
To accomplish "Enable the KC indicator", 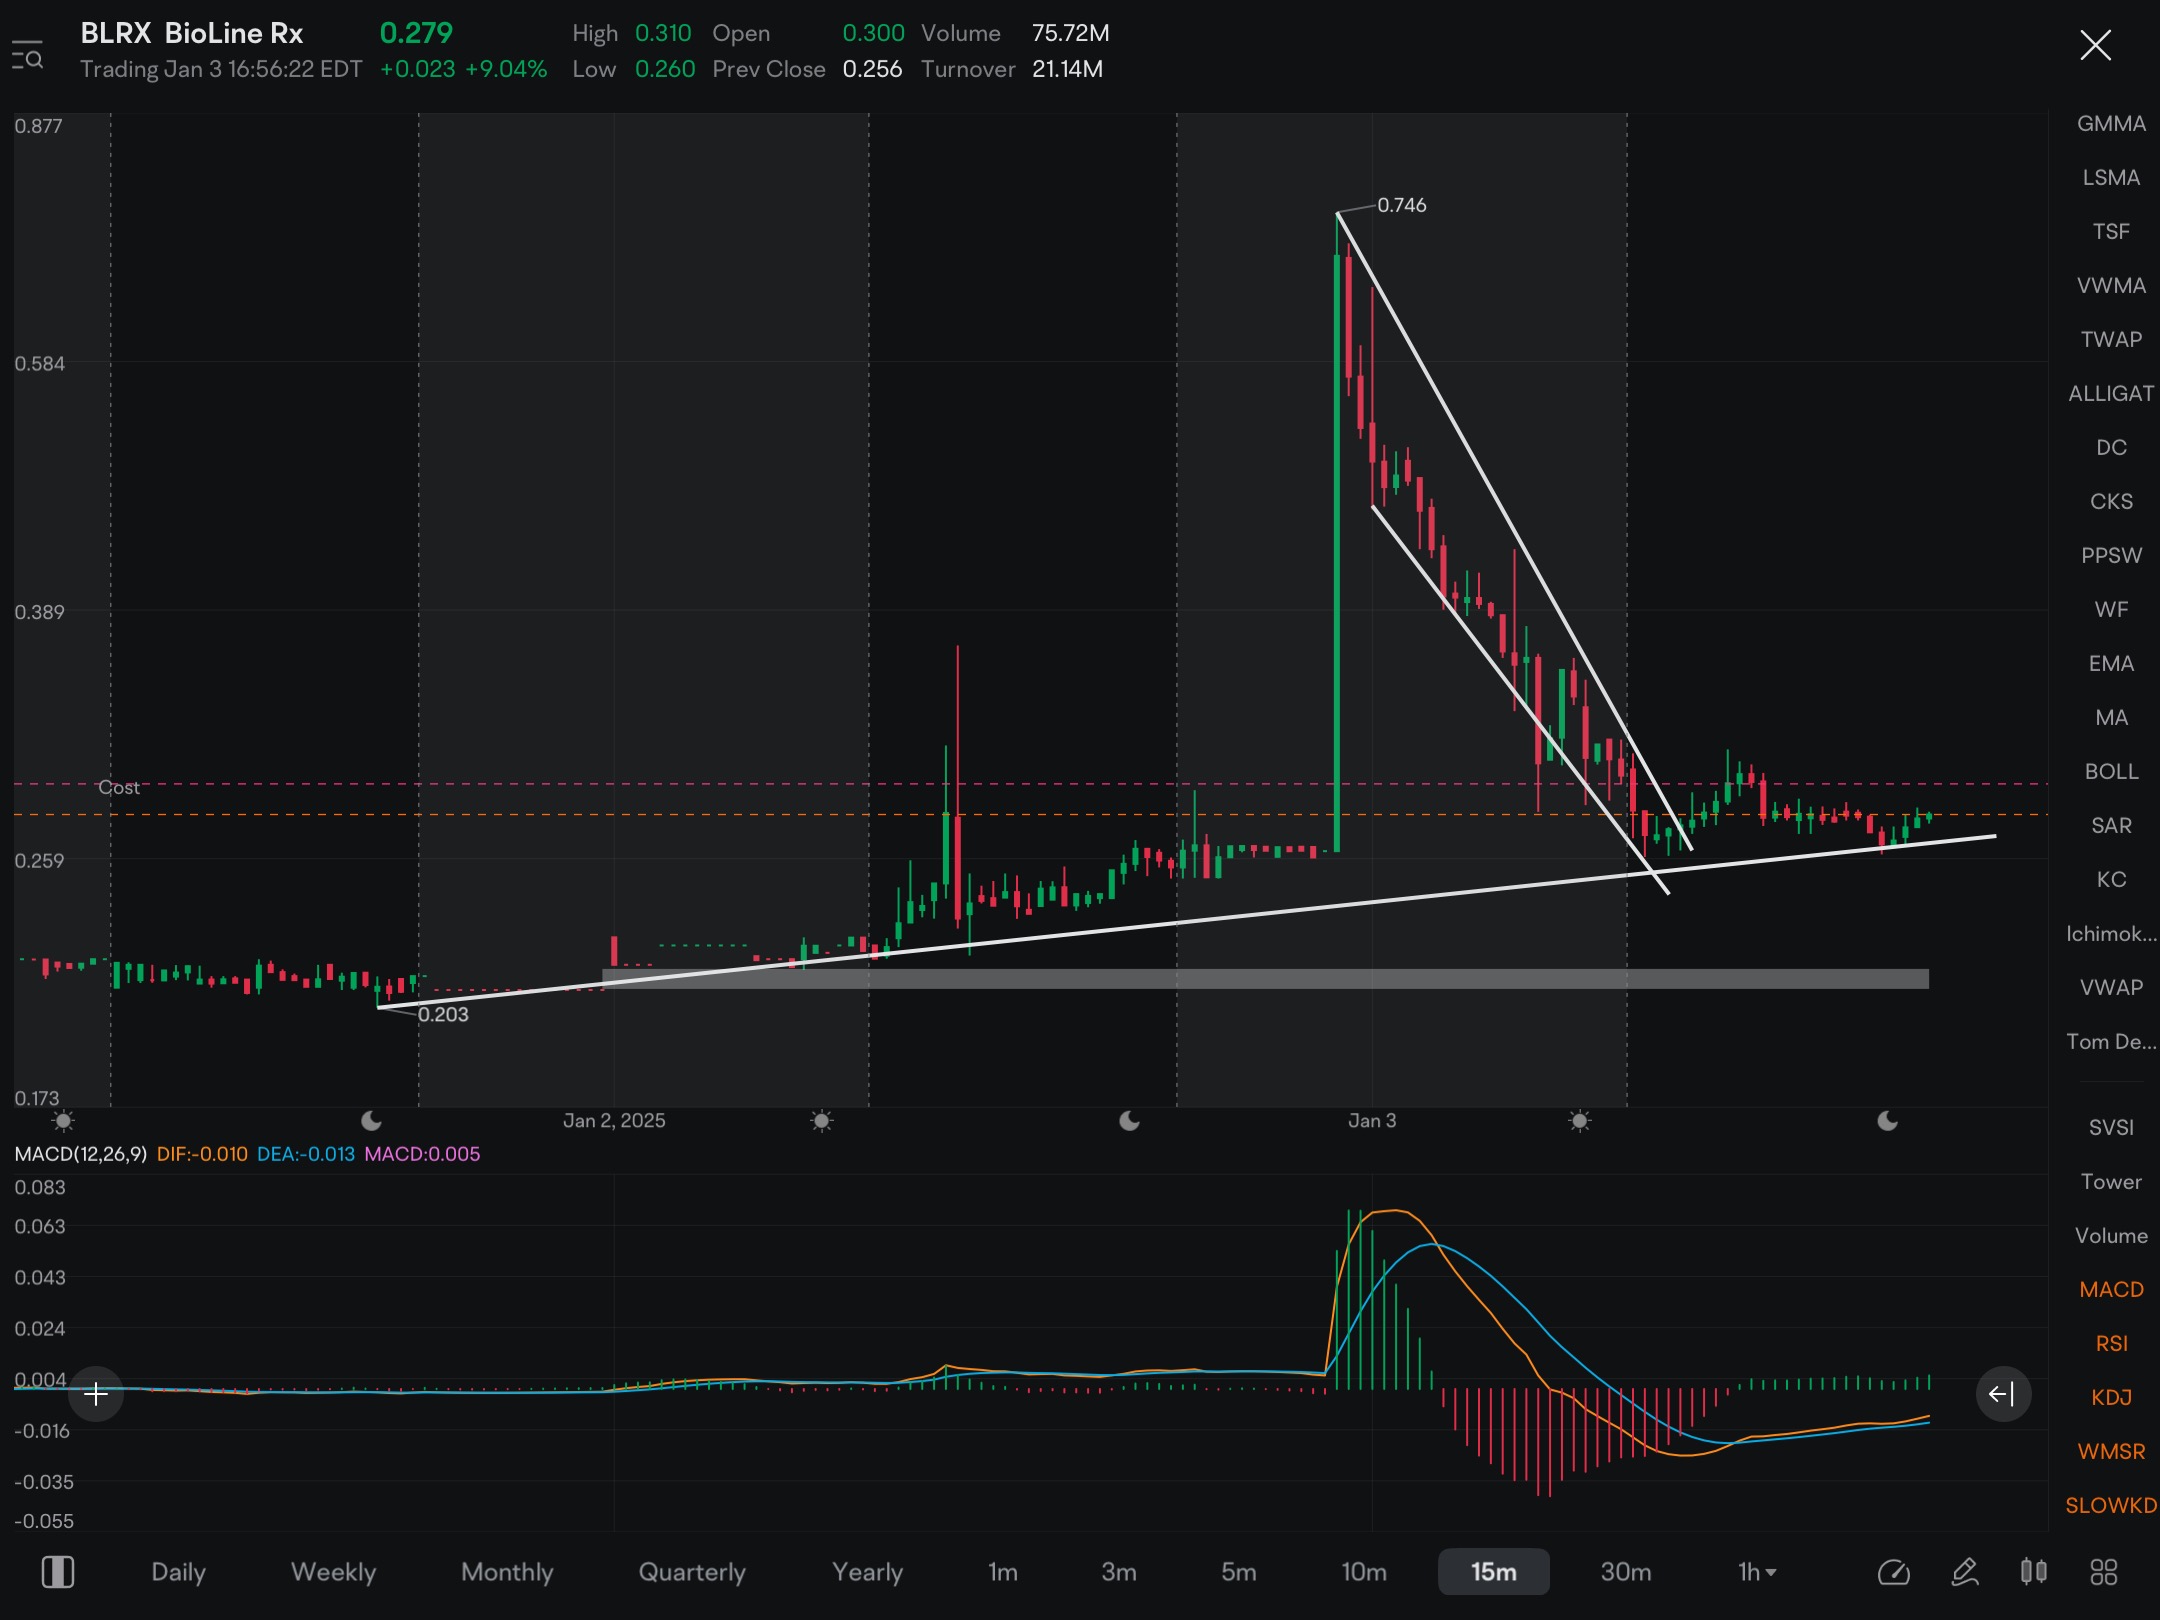I will pos(2111,880).
